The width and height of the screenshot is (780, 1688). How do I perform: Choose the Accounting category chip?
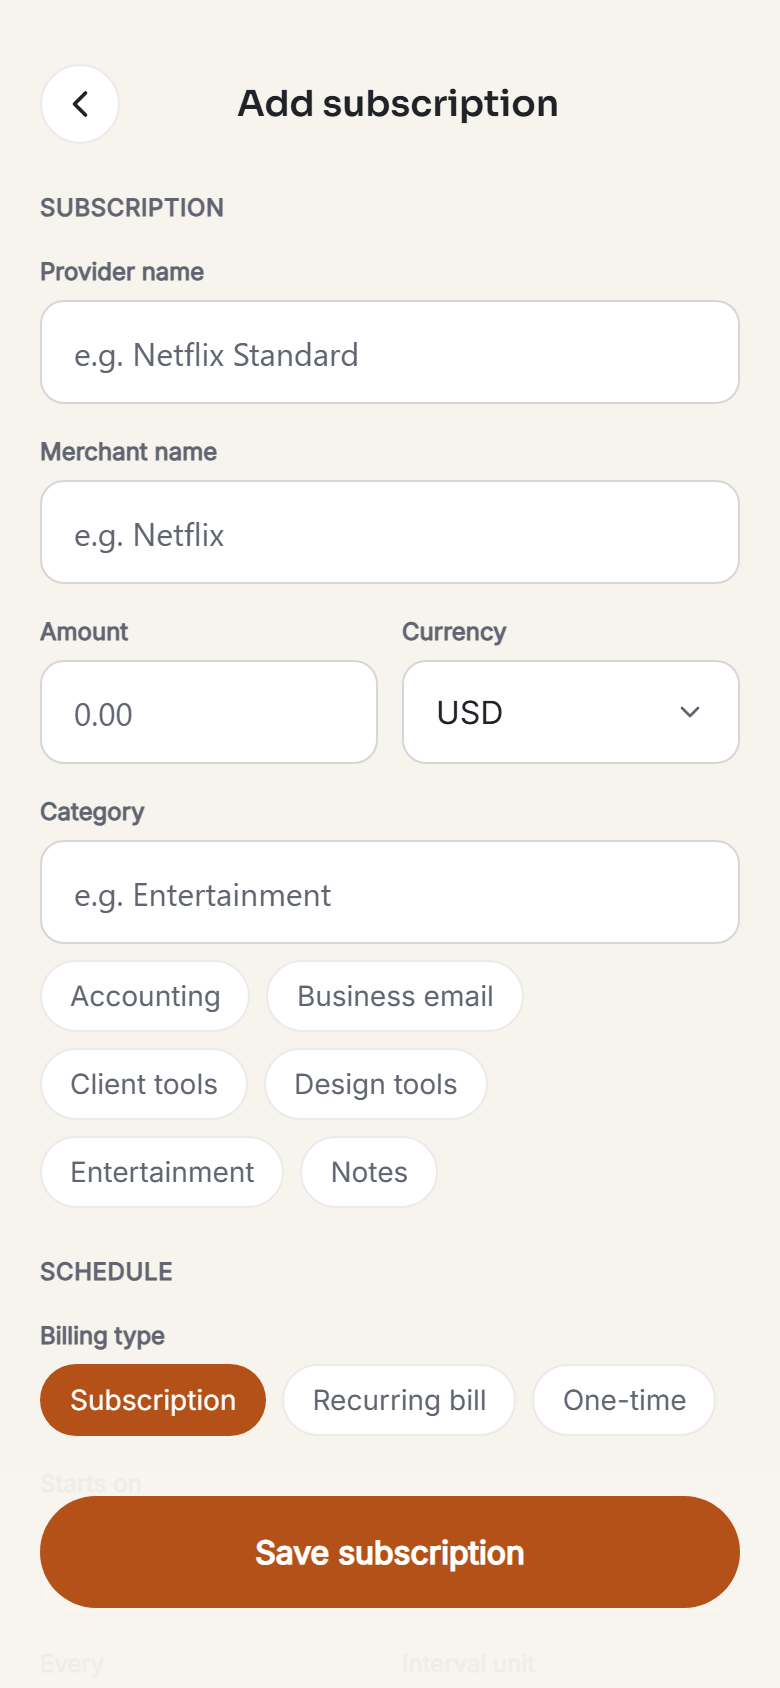click(x=145, y=996)
